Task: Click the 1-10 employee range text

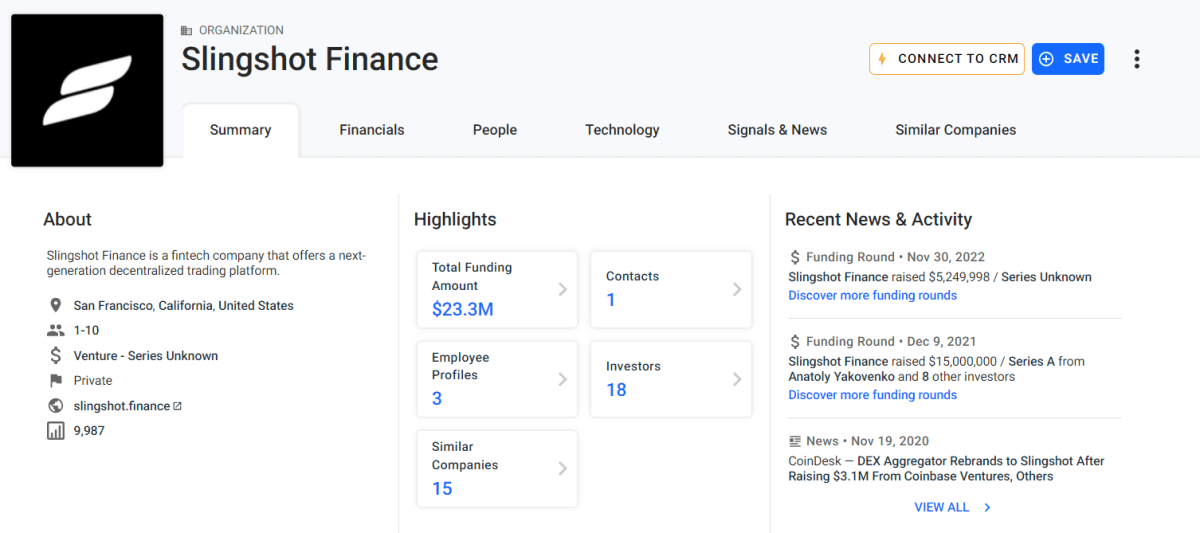Action: pos(86,330)
